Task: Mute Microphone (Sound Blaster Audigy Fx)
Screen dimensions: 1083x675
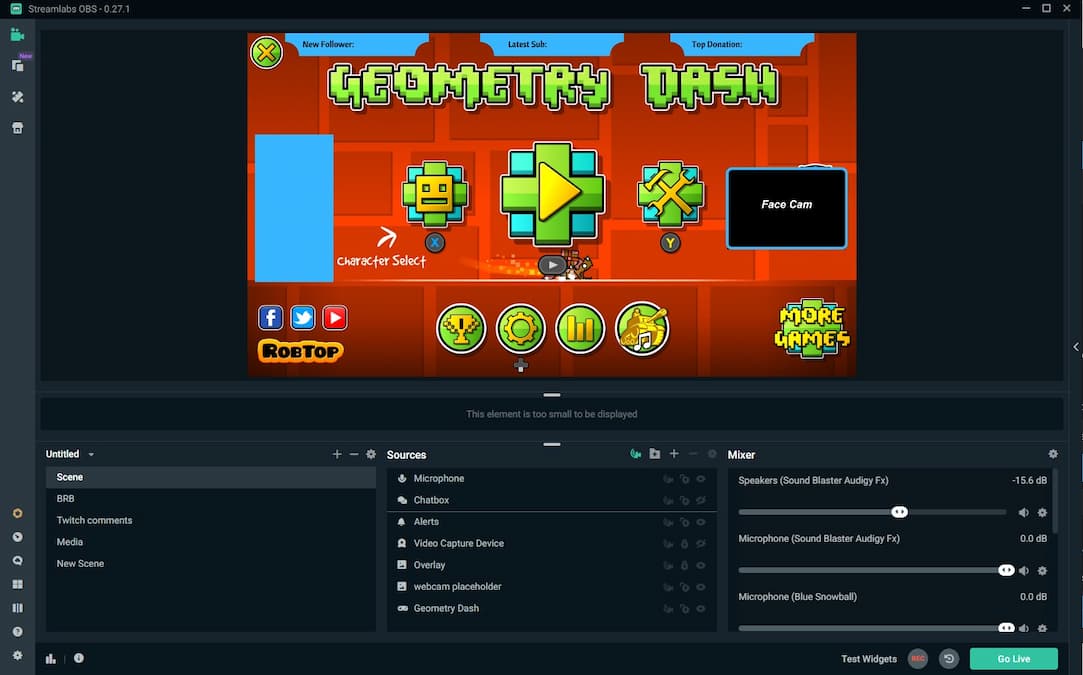Action: 1024,571
